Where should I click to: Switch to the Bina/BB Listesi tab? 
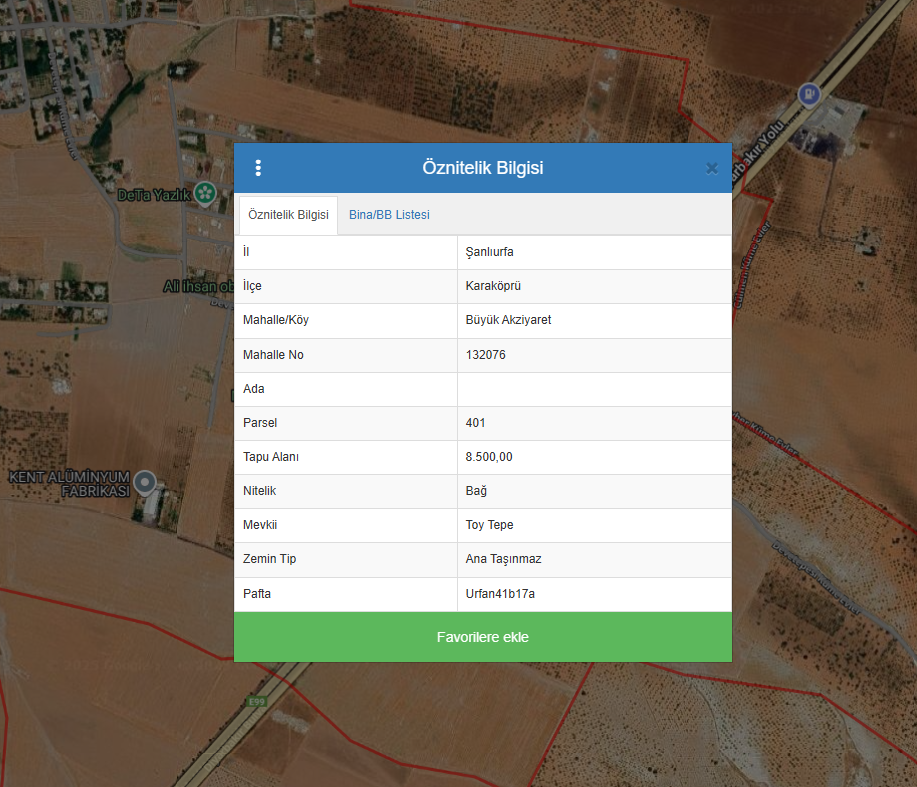389,215
